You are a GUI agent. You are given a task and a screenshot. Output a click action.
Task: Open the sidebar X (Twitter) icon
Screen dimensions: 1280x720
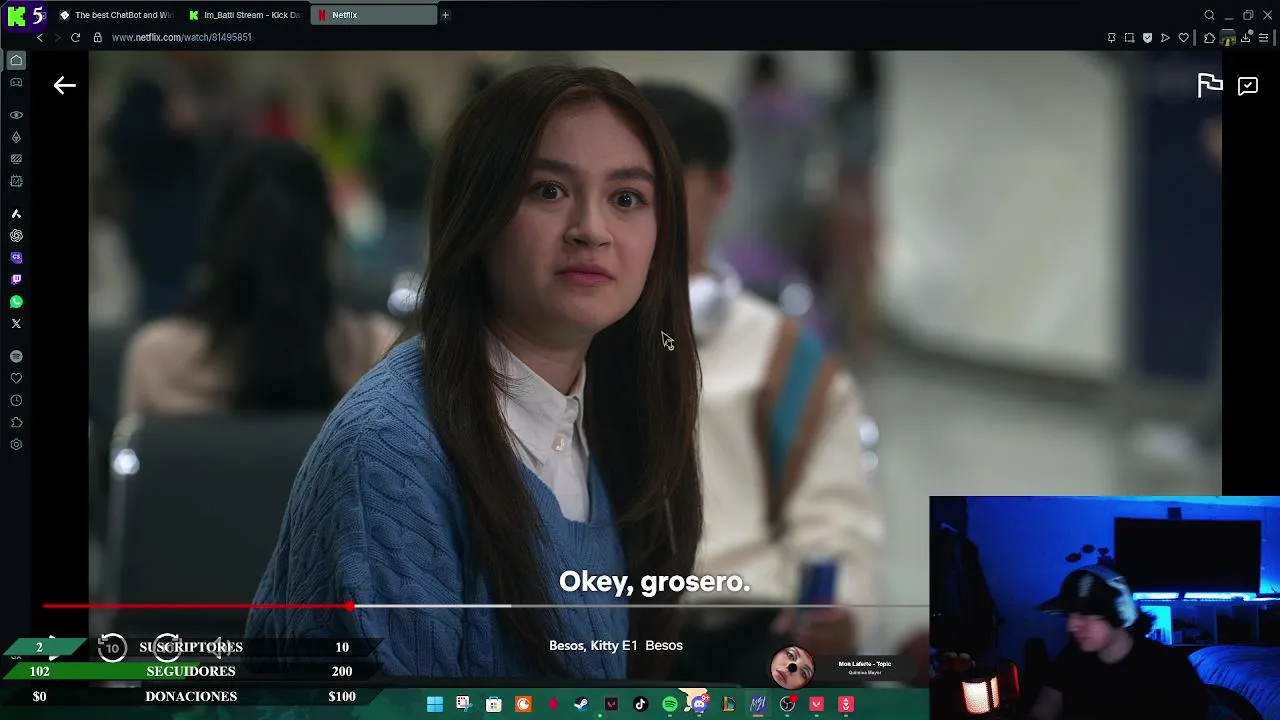tap(16, 323)
